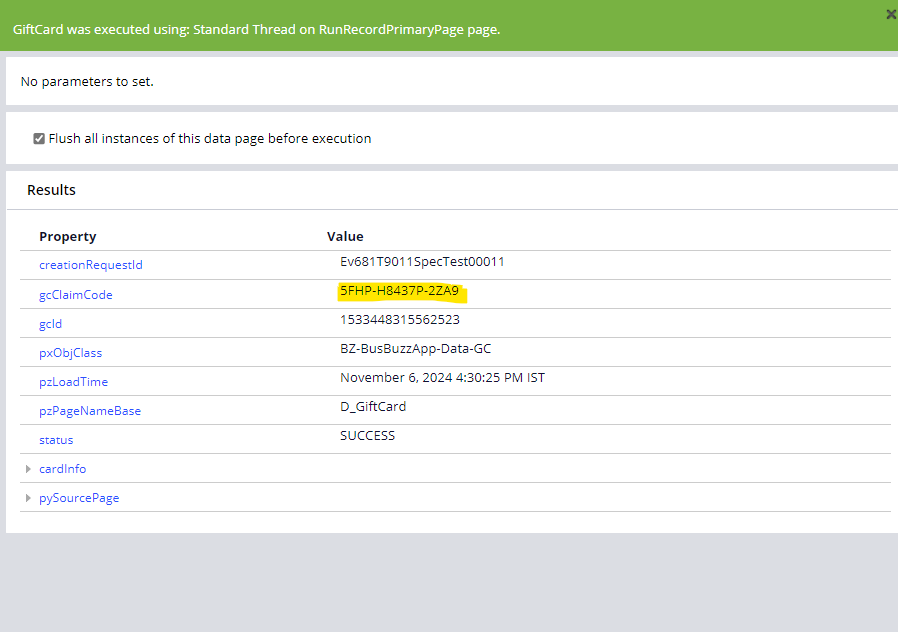Image resolution: width=898 pixels, height=632 pixels.
Task: Click the SUCCESS status value
Action: pyautogui.click(x=365, y=435)
